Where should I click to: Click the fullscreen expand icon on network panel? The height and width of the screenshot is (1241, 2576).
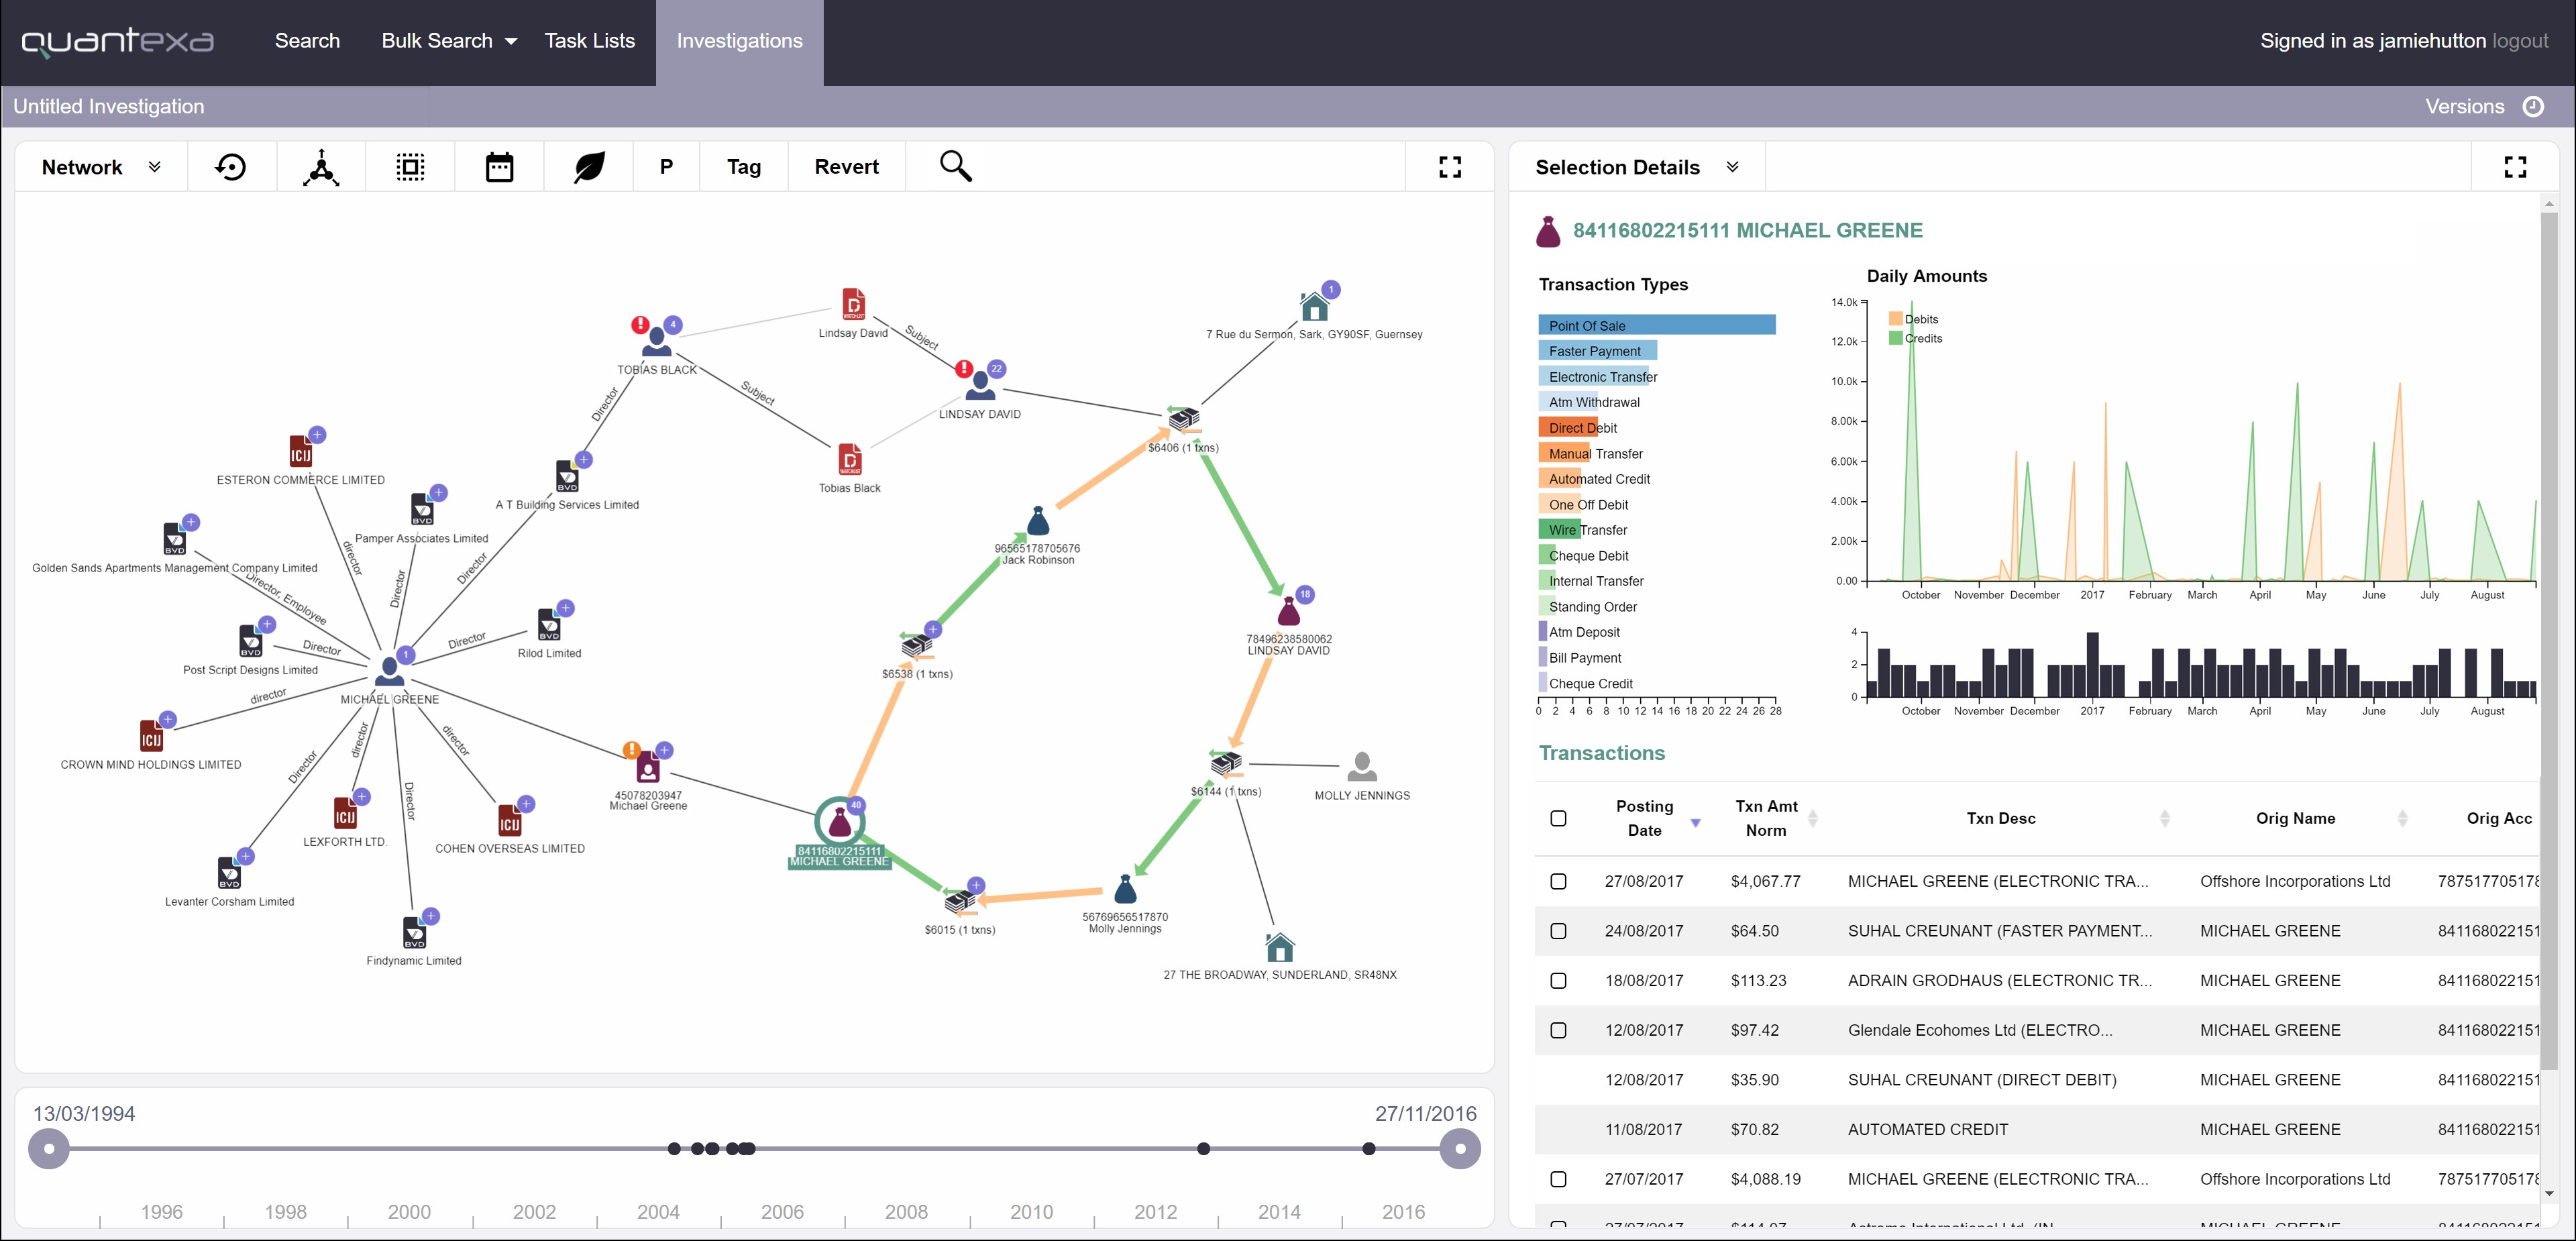(1450, 166)
